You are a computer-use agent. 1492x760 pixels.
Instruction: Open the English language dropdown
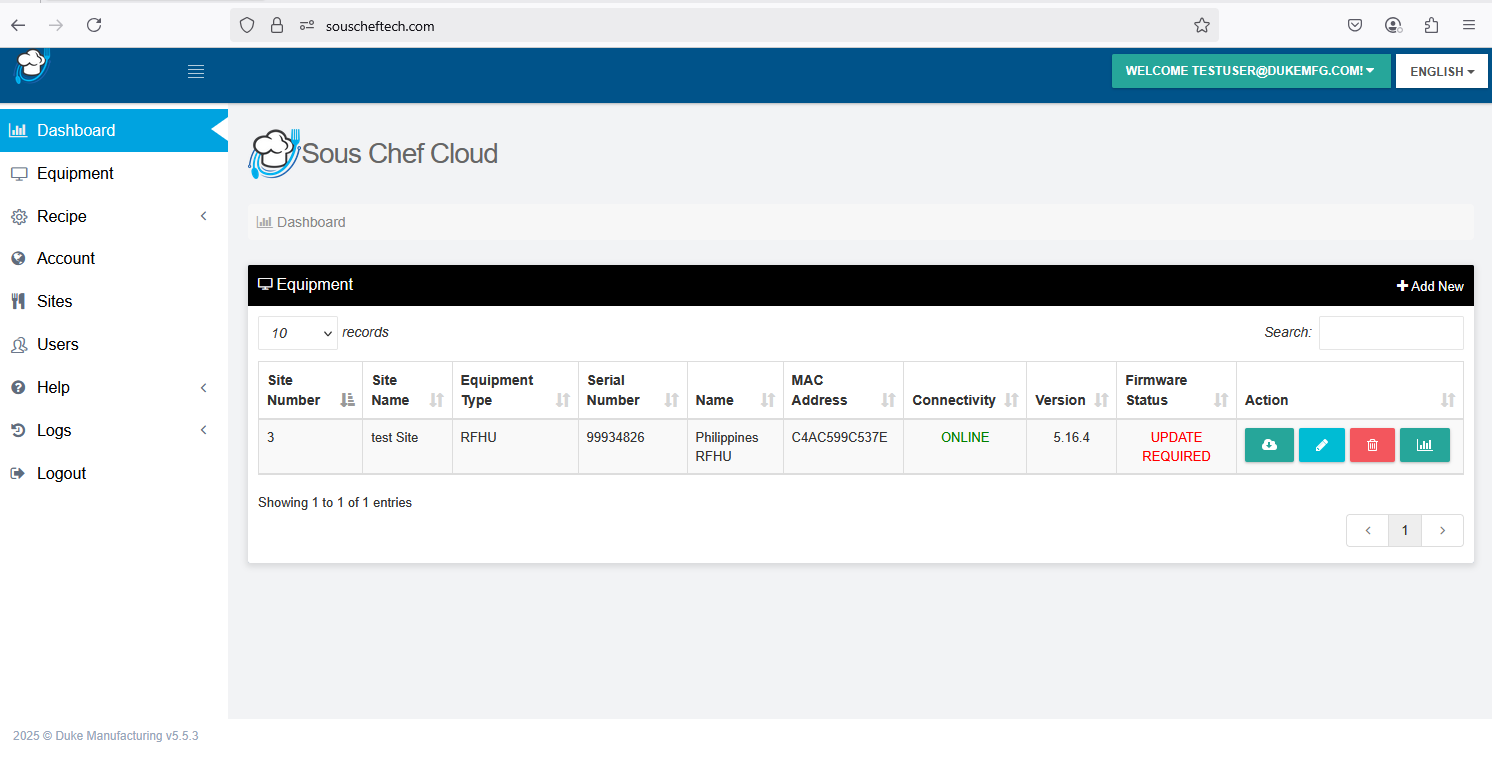[1442, 71]
